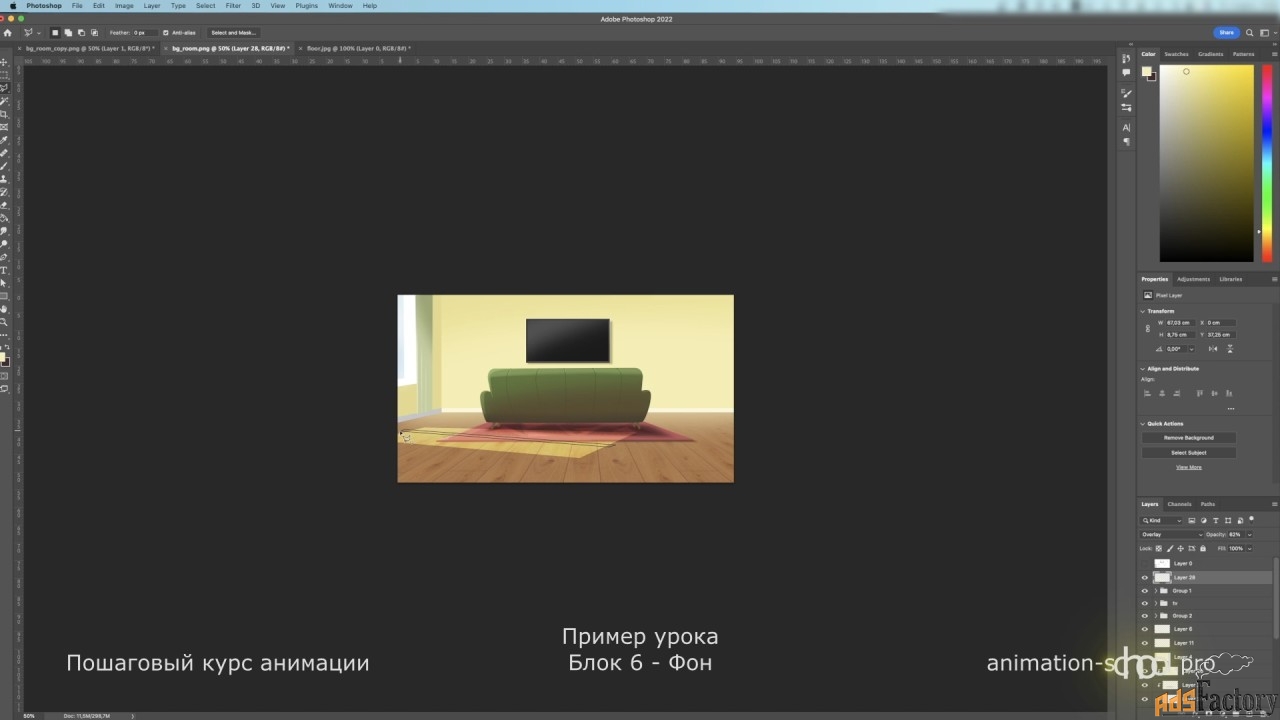The height and width of the screenshot is (720, 1280).
Task: Toggle layer filtering switch on/off
Action: (x=1251, y=519)
